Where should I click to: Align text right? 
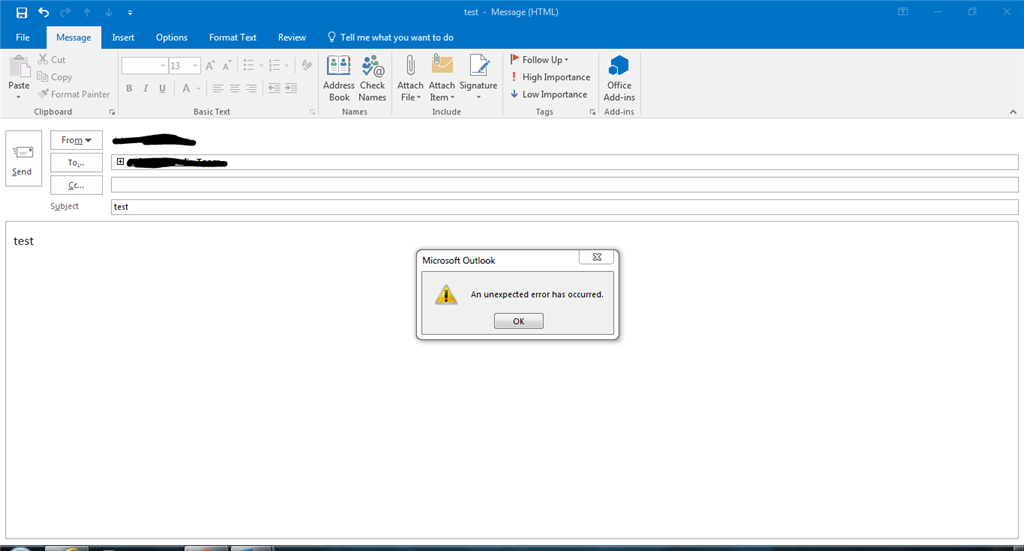[251, 88]
